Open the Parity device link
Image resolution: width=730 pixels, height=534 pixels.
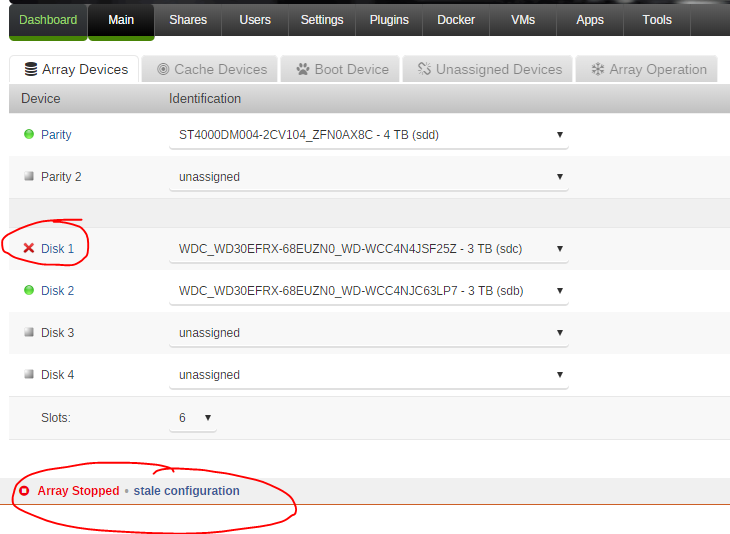click(56, 135)
